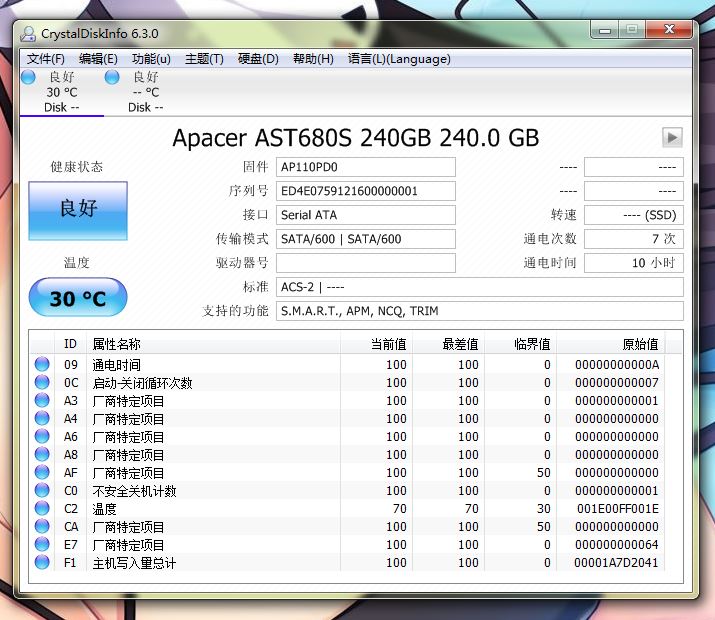Image resolution: width=715 pixels, height=620 pixels.
Task: Click status circle for ID A6 row
Action: coord(42,436)
